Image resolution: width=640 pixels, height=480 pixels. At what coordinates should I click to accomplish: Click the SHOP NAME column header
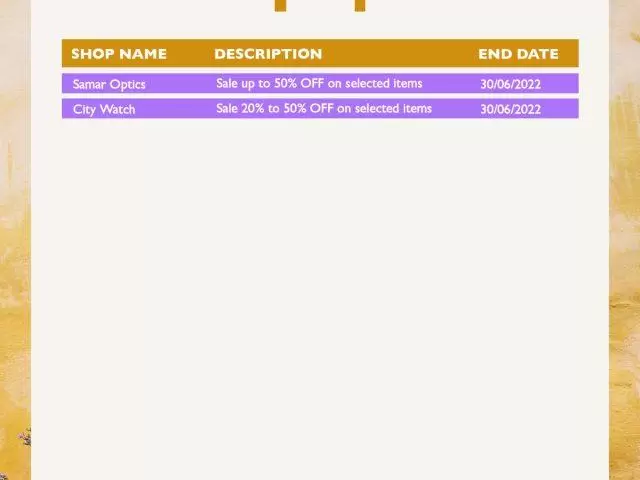[x=119, y=54]
